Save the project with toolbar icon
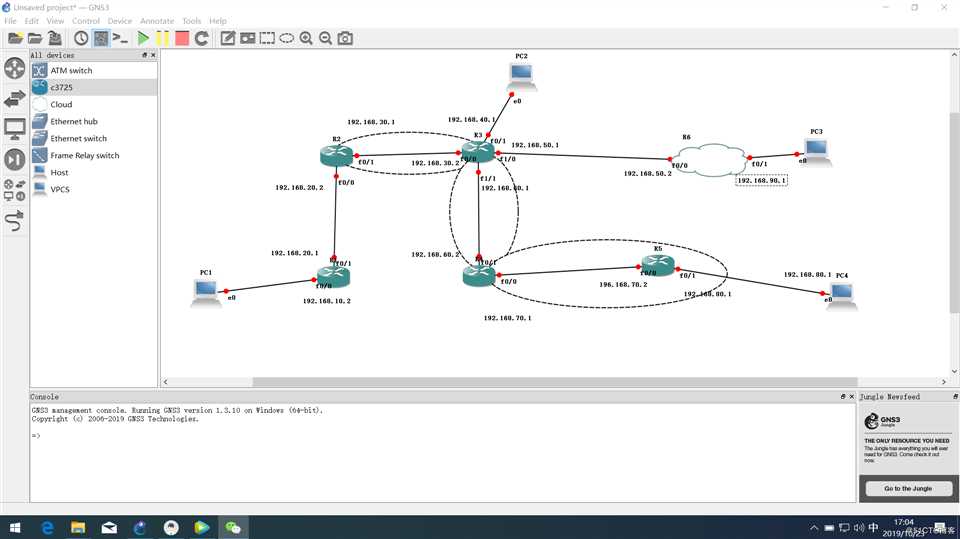 click(54, 38)
